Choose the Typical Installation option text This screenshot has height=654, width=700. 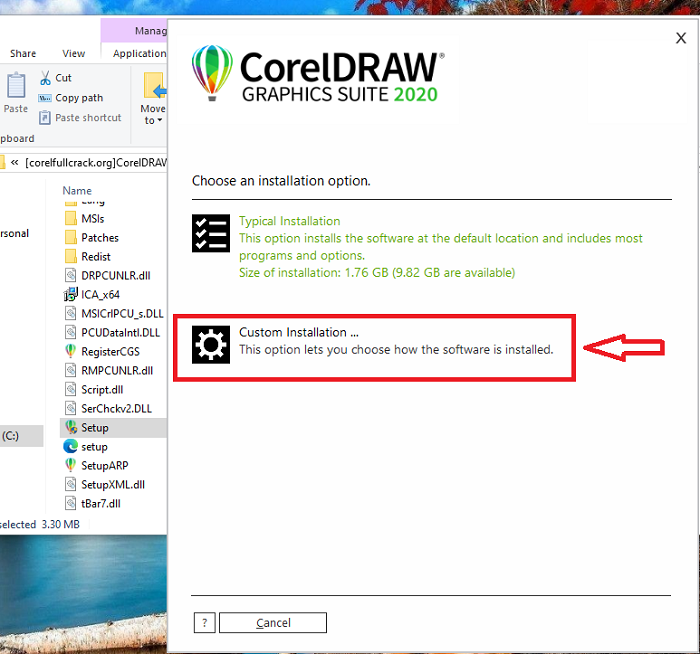click(x=290, y=221)
